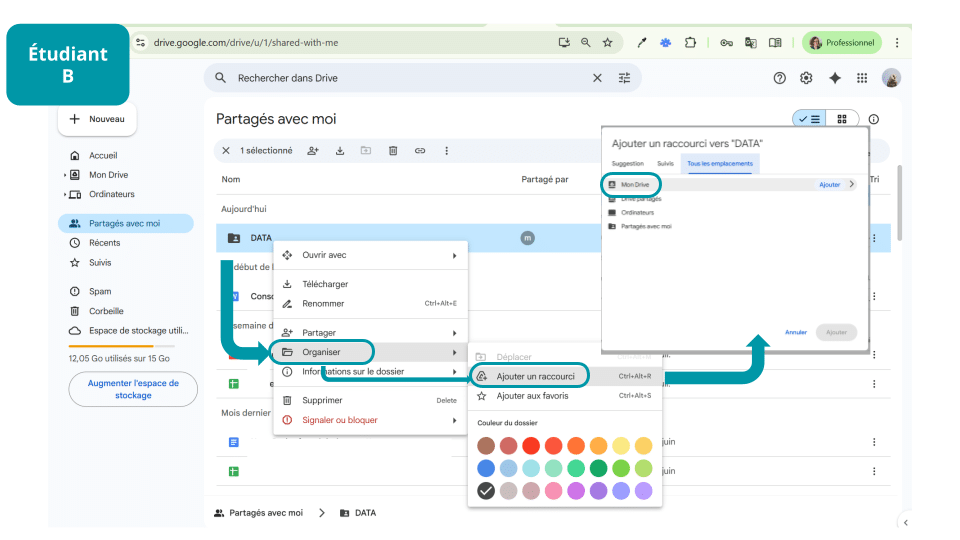Select Ajouter un raccourci menu entry
Viewport: 960px width, 540px height.
[535, 376]
